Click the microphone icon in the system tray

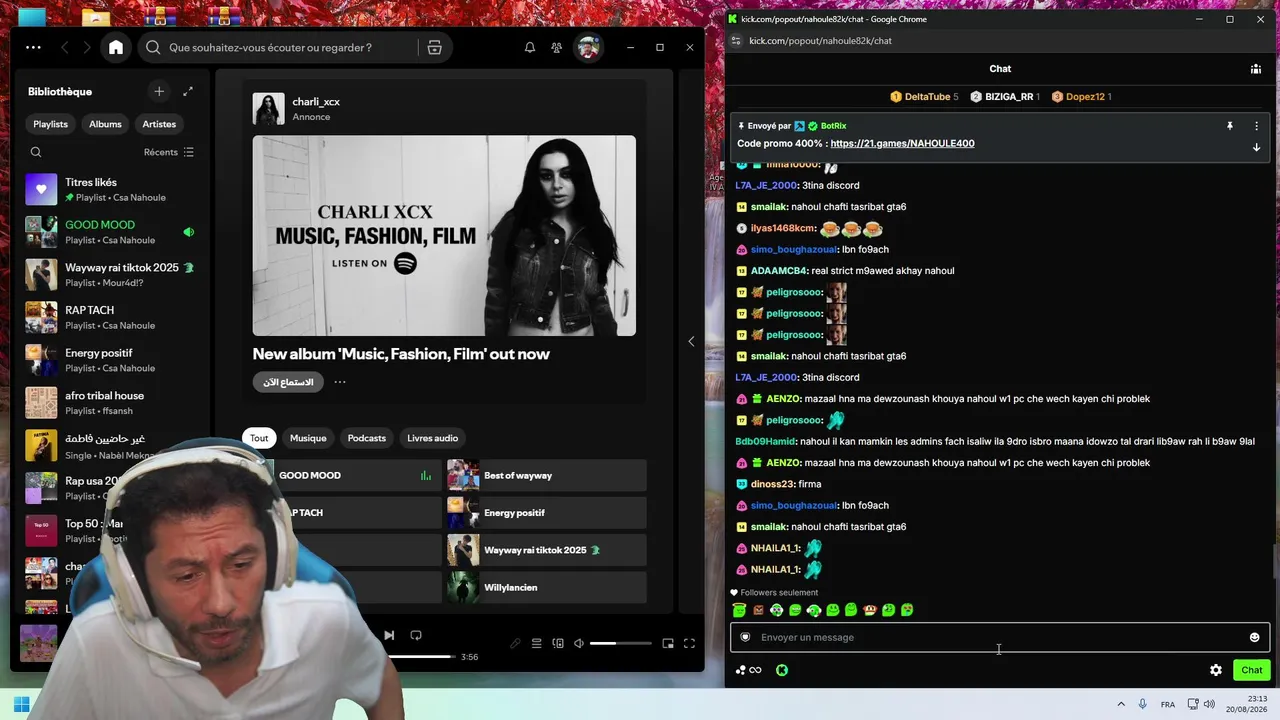pos(1143,704)
